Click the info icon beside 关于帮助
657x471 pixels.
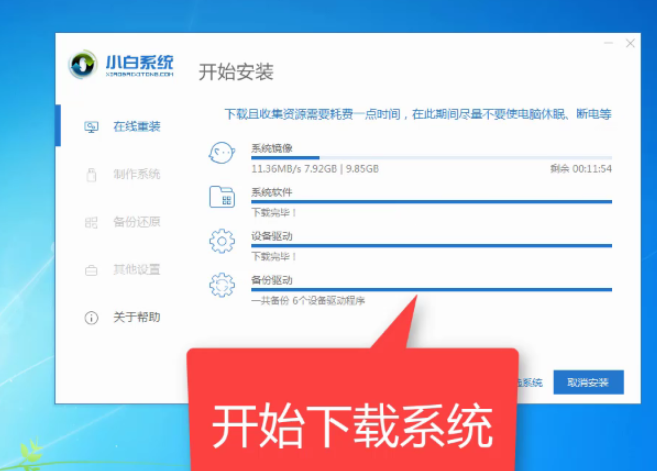pos(91,318)
